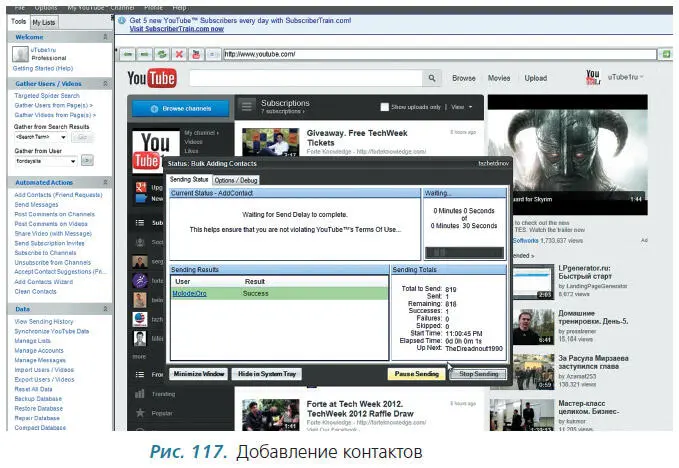Click Hide in System Tray button
Screen dimensions: 679x468
267,374
